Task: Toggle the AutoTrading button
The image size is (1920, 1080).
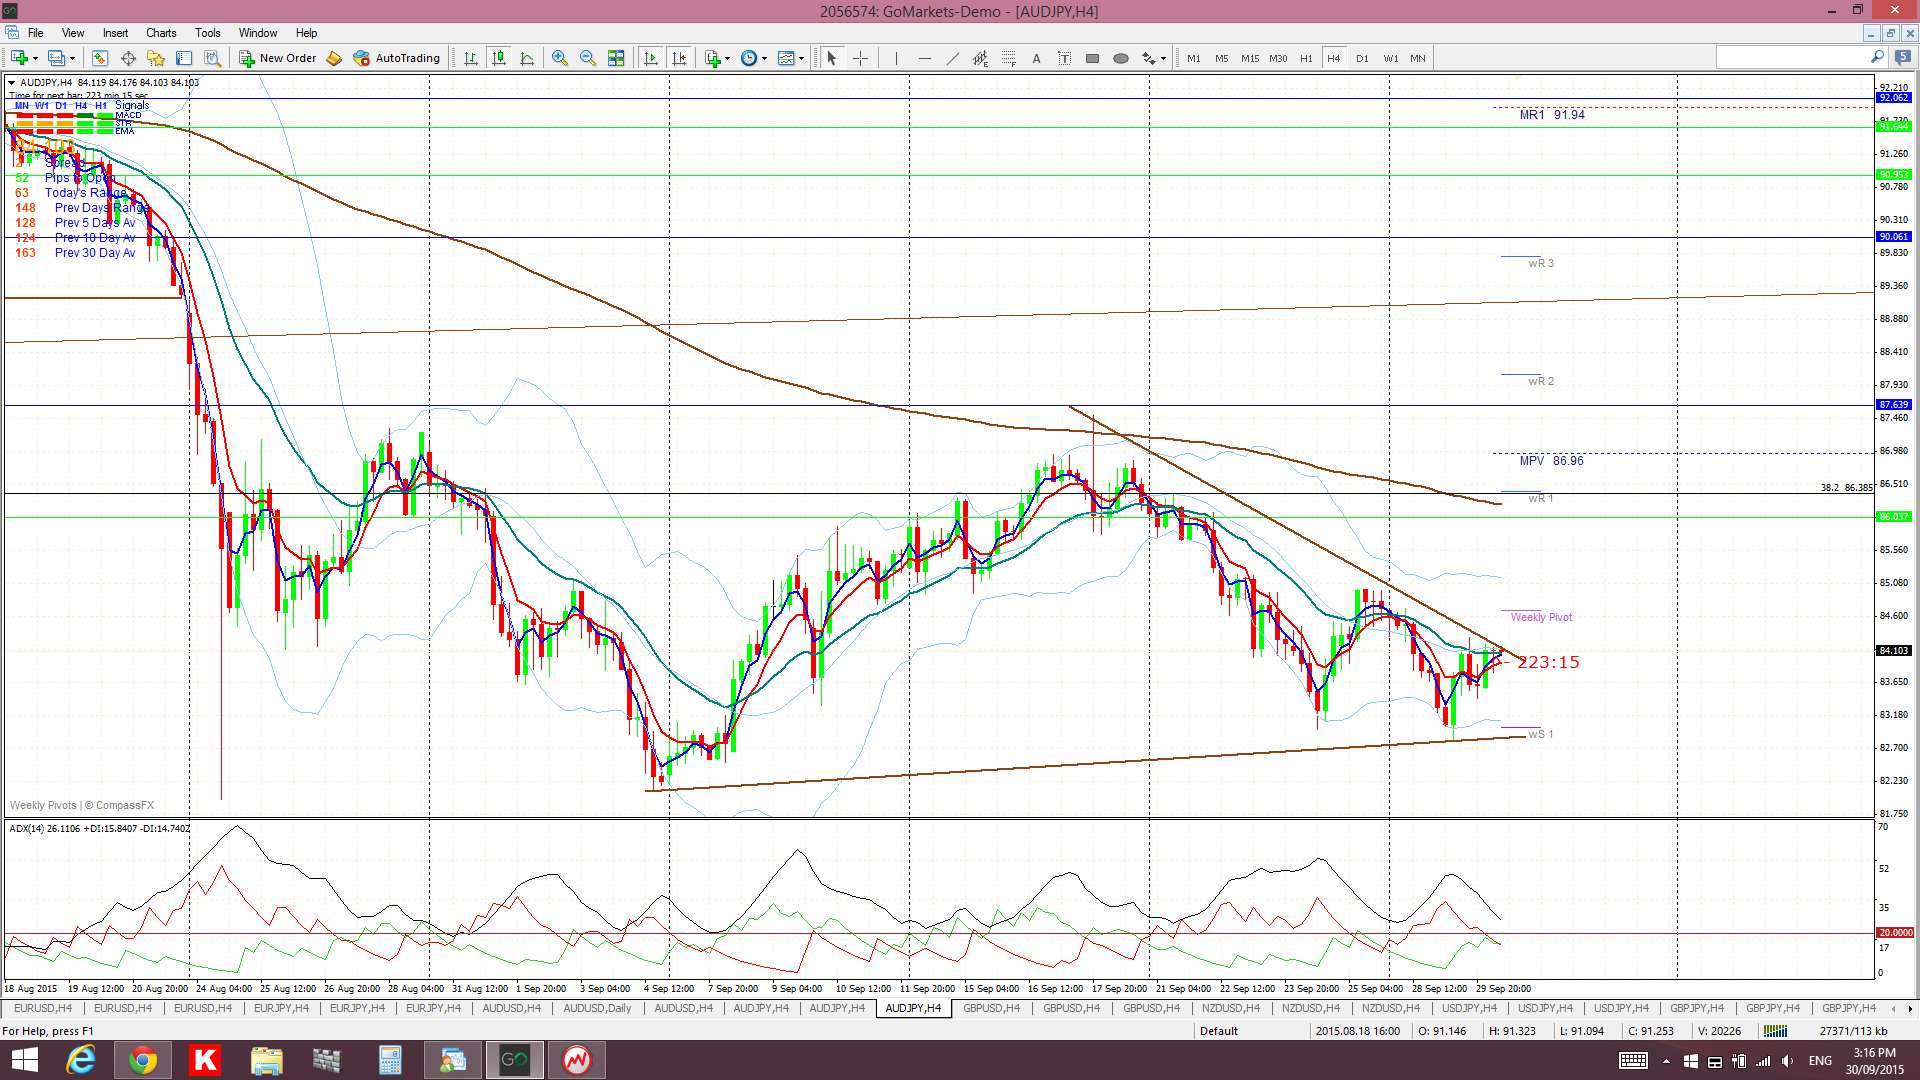Action: [x=397, y=58]
